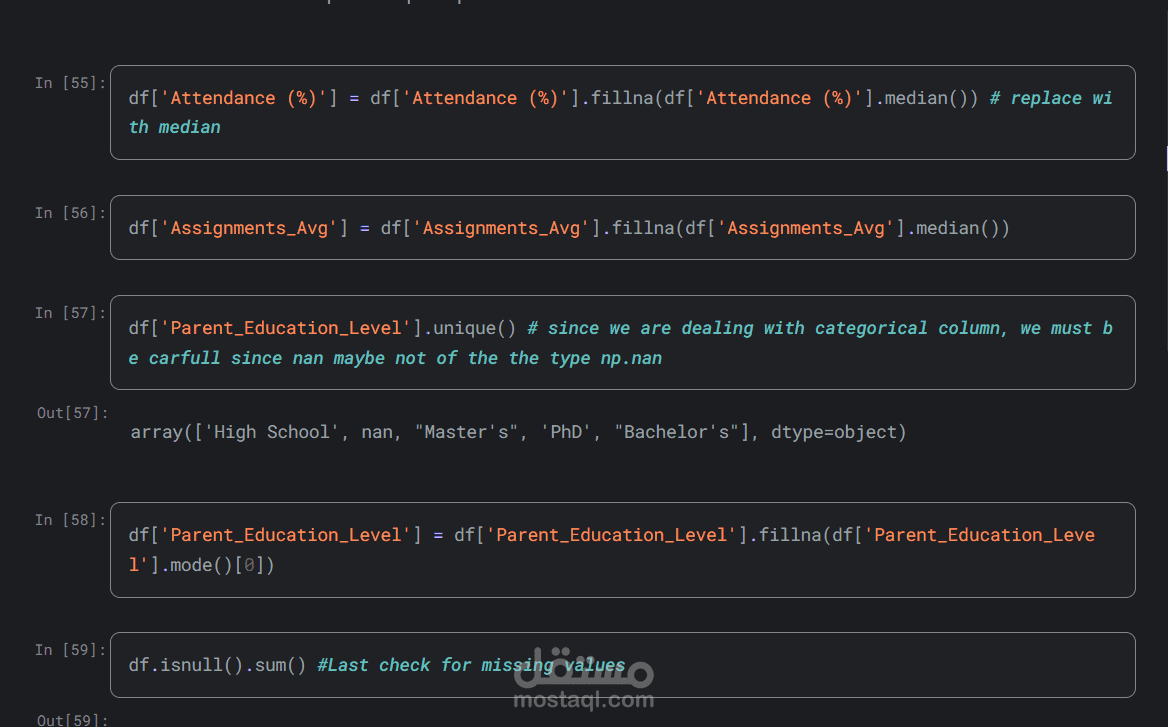1168x727 pixels.
Task: Focus the In [55] Attendance fillna code cell
Action: point(622,112)
